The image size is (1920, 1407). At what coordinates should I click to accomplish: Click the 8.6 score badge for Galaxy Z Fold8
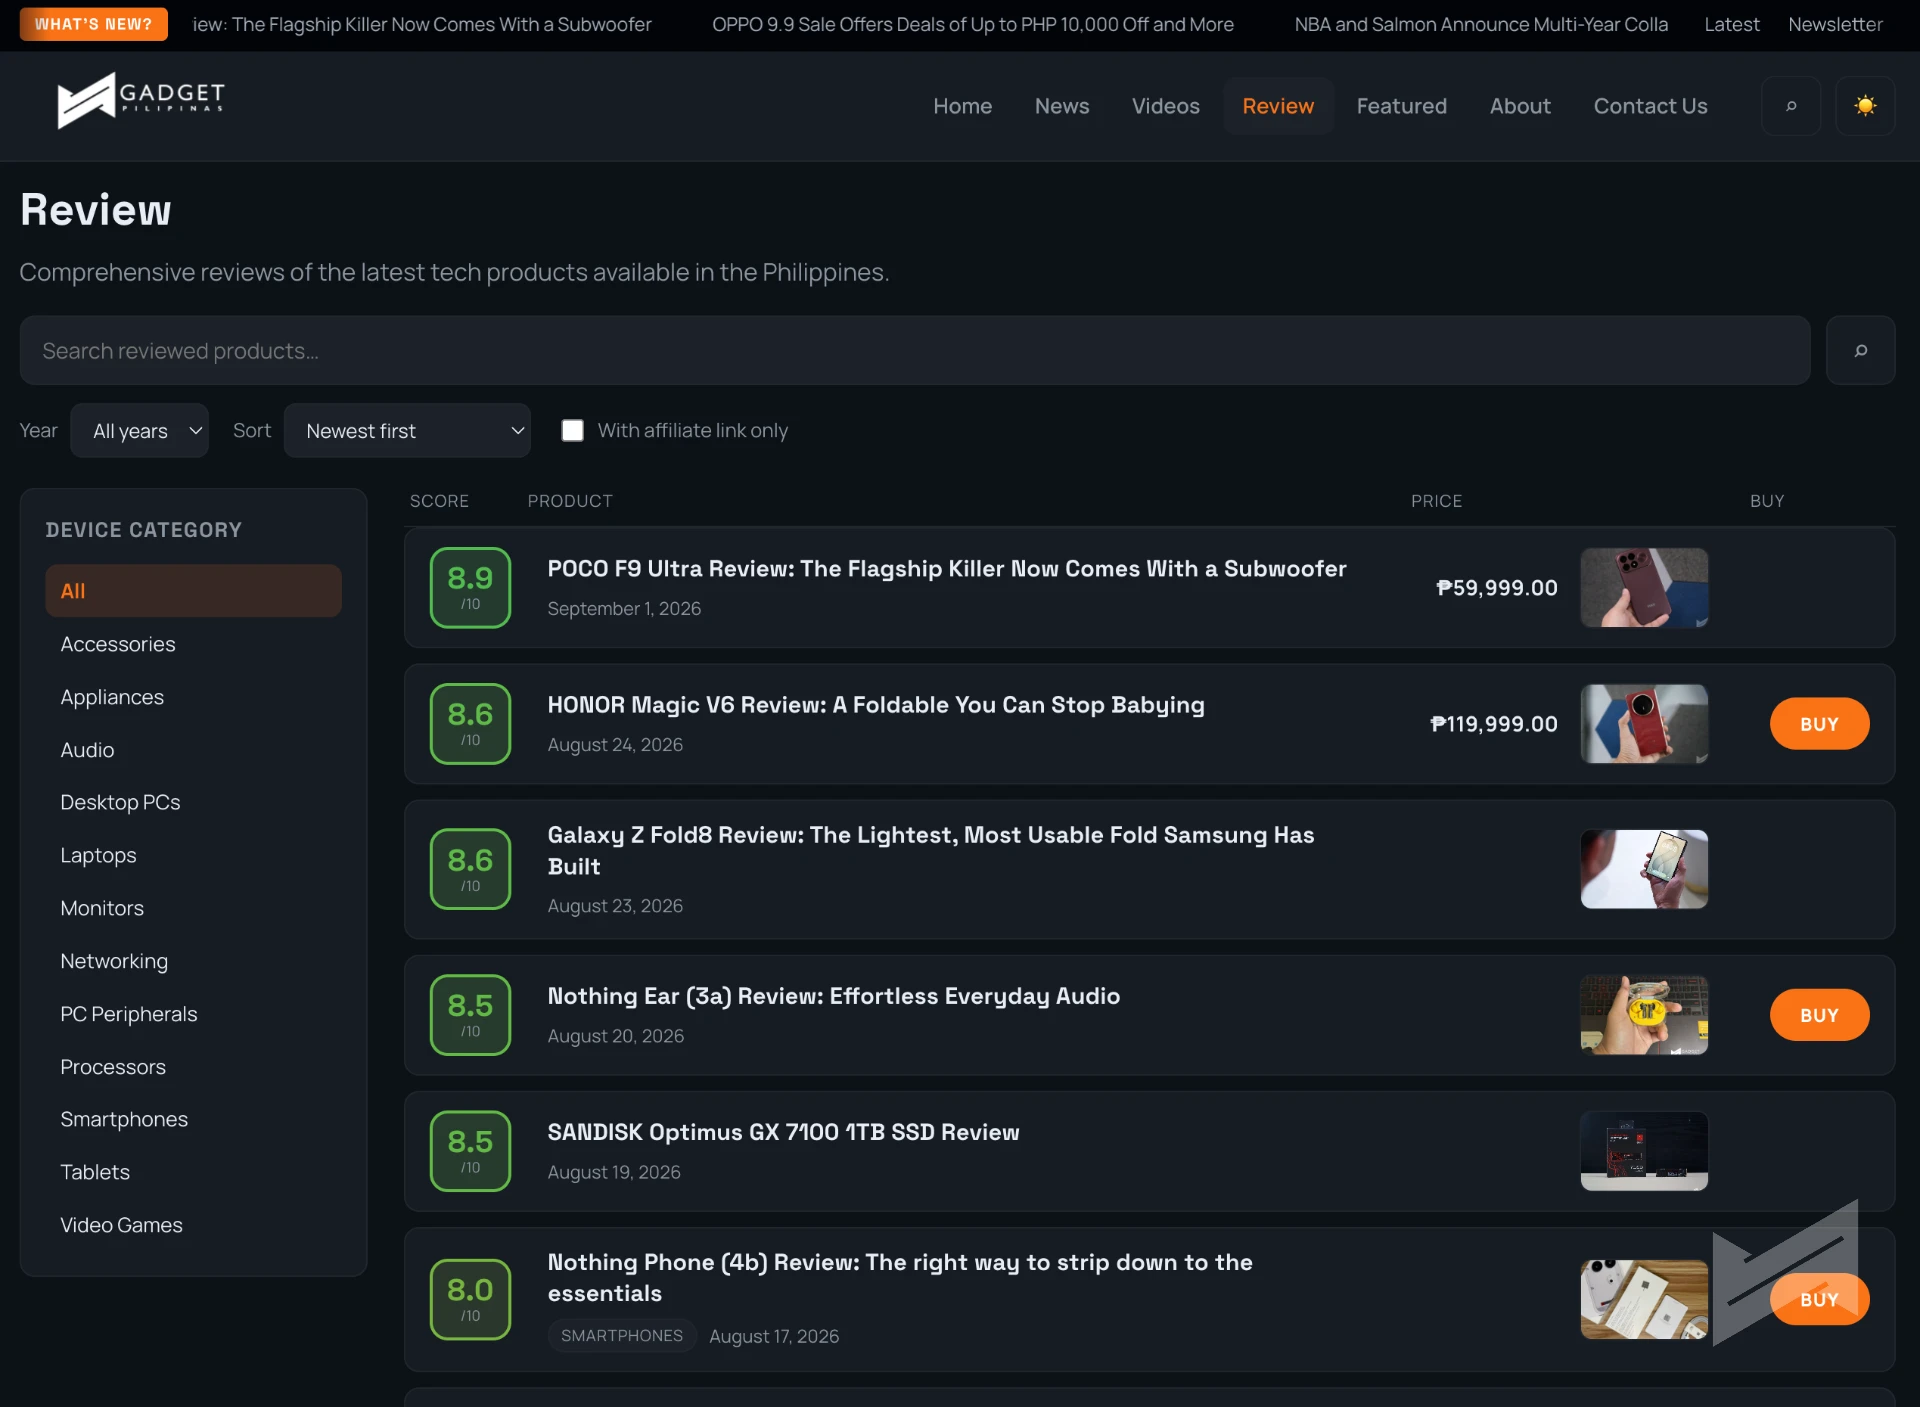(470, 869)
